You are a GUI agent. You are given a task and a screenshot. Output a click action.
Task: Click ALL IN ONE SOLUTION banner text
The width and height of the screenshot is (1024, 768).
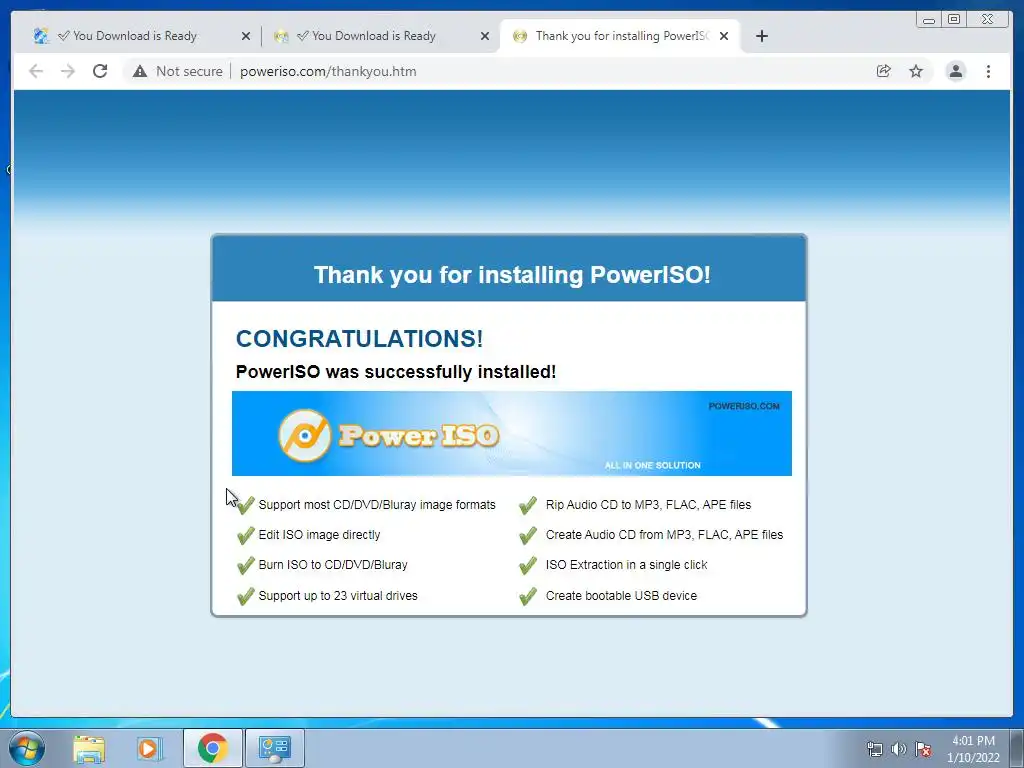coord(652,465)
